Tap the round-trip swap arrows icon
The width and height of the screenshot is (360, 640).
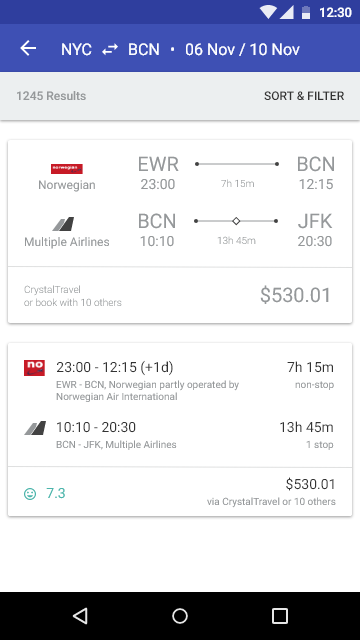point(110,49)
